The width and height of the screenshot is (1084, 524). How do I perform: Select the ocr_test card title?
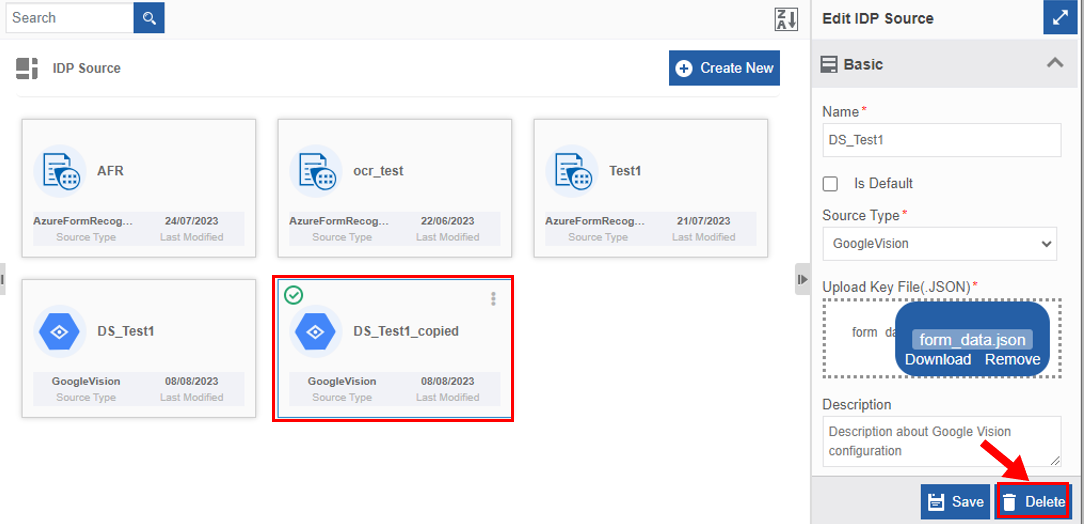click(378, 171)
